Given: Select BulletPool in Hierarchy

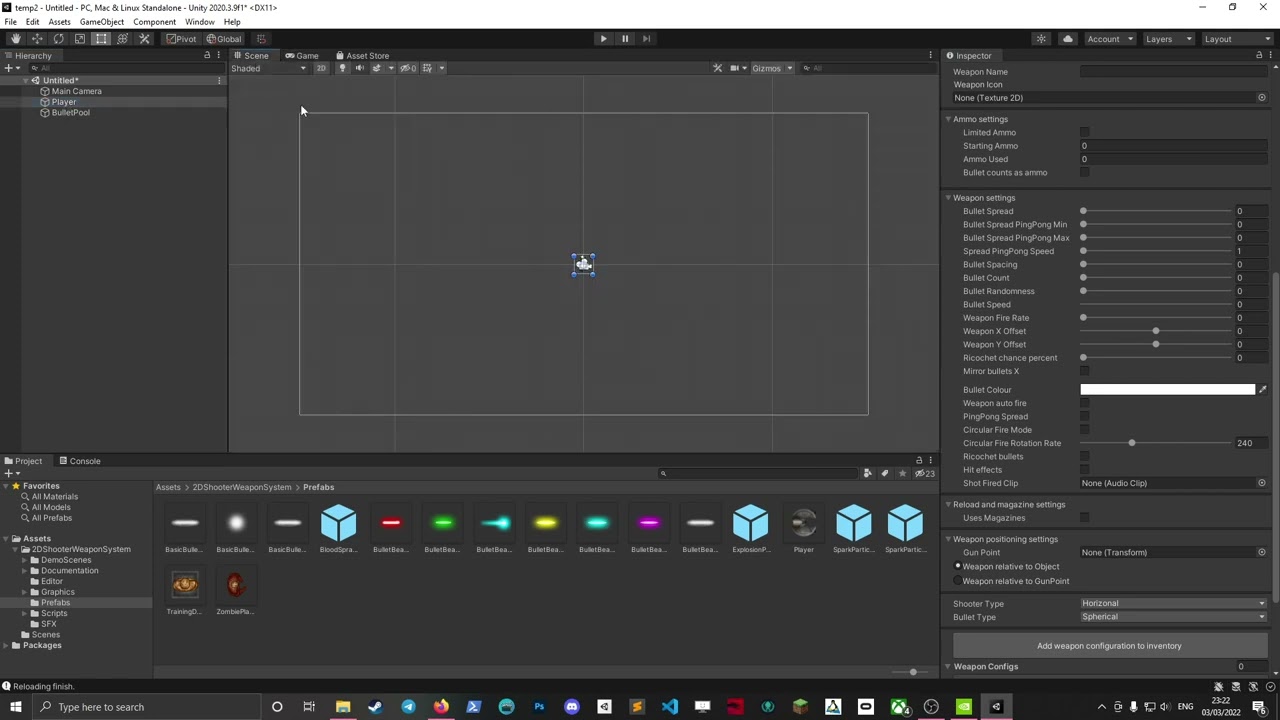Looking at the screenshot, I should [70, 113].
